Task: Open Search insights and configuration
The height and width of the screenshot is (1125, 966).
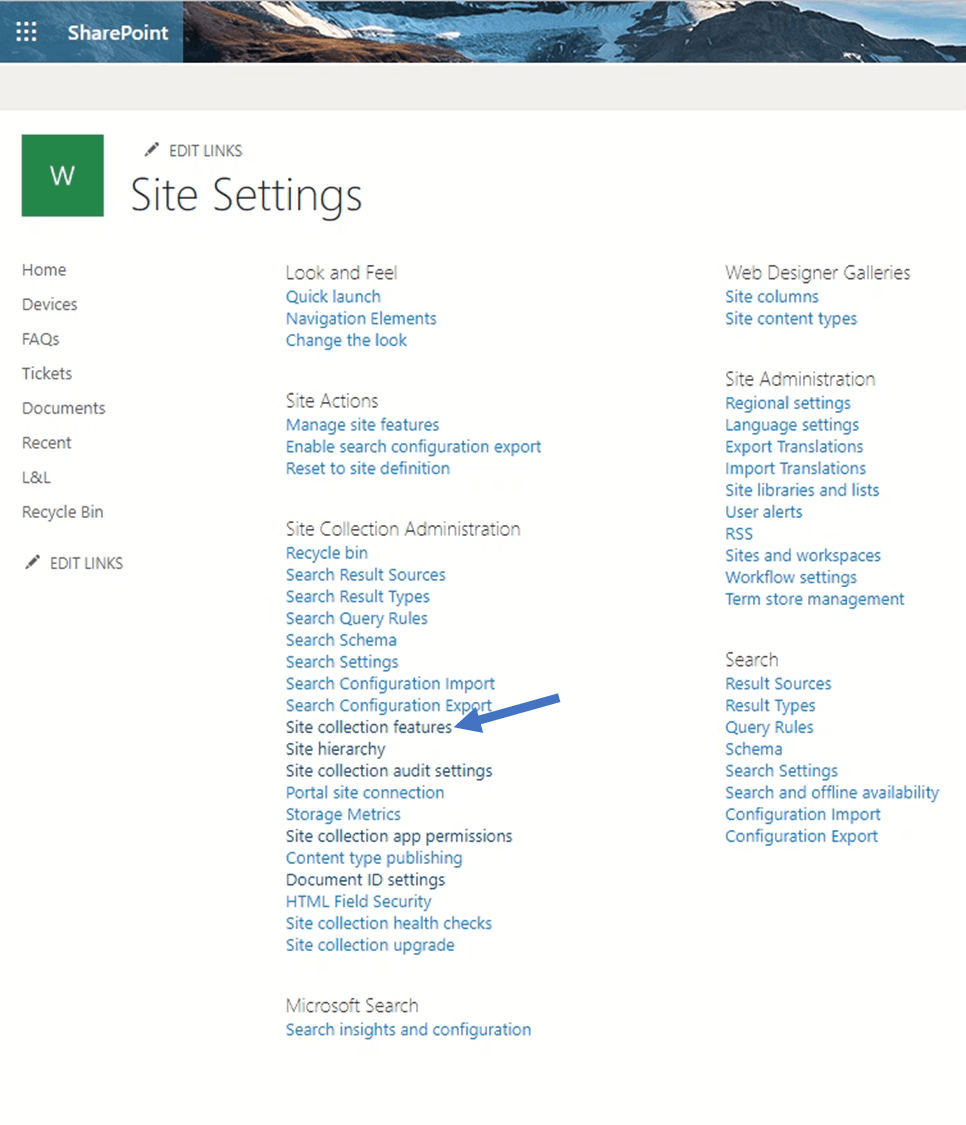Action: click(408, 1029)
